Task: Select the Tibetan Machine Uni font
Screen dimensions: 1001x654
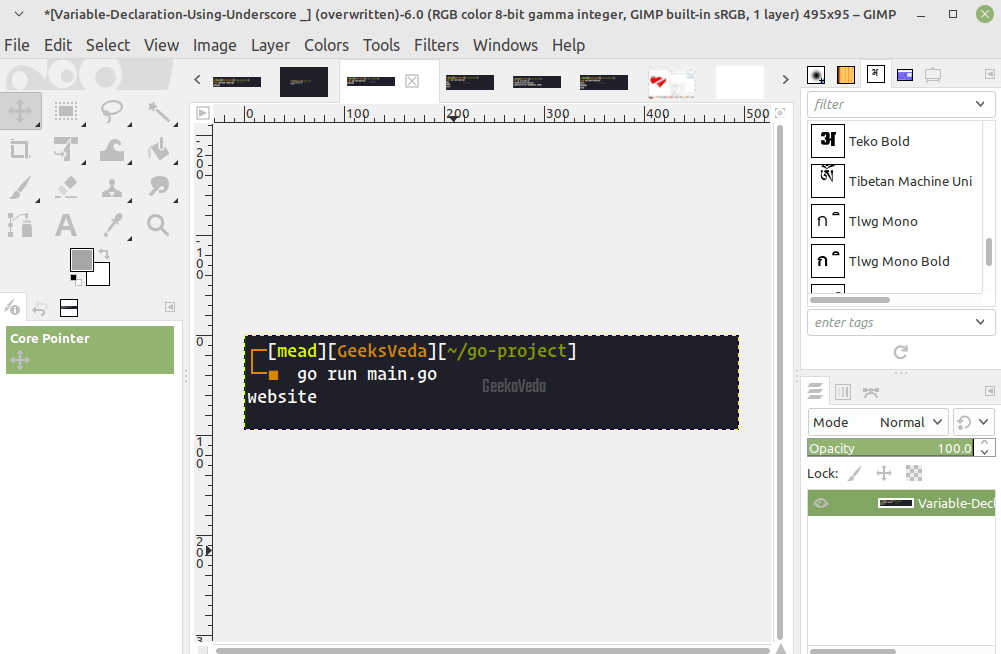Action: click(x=895, y=181)
